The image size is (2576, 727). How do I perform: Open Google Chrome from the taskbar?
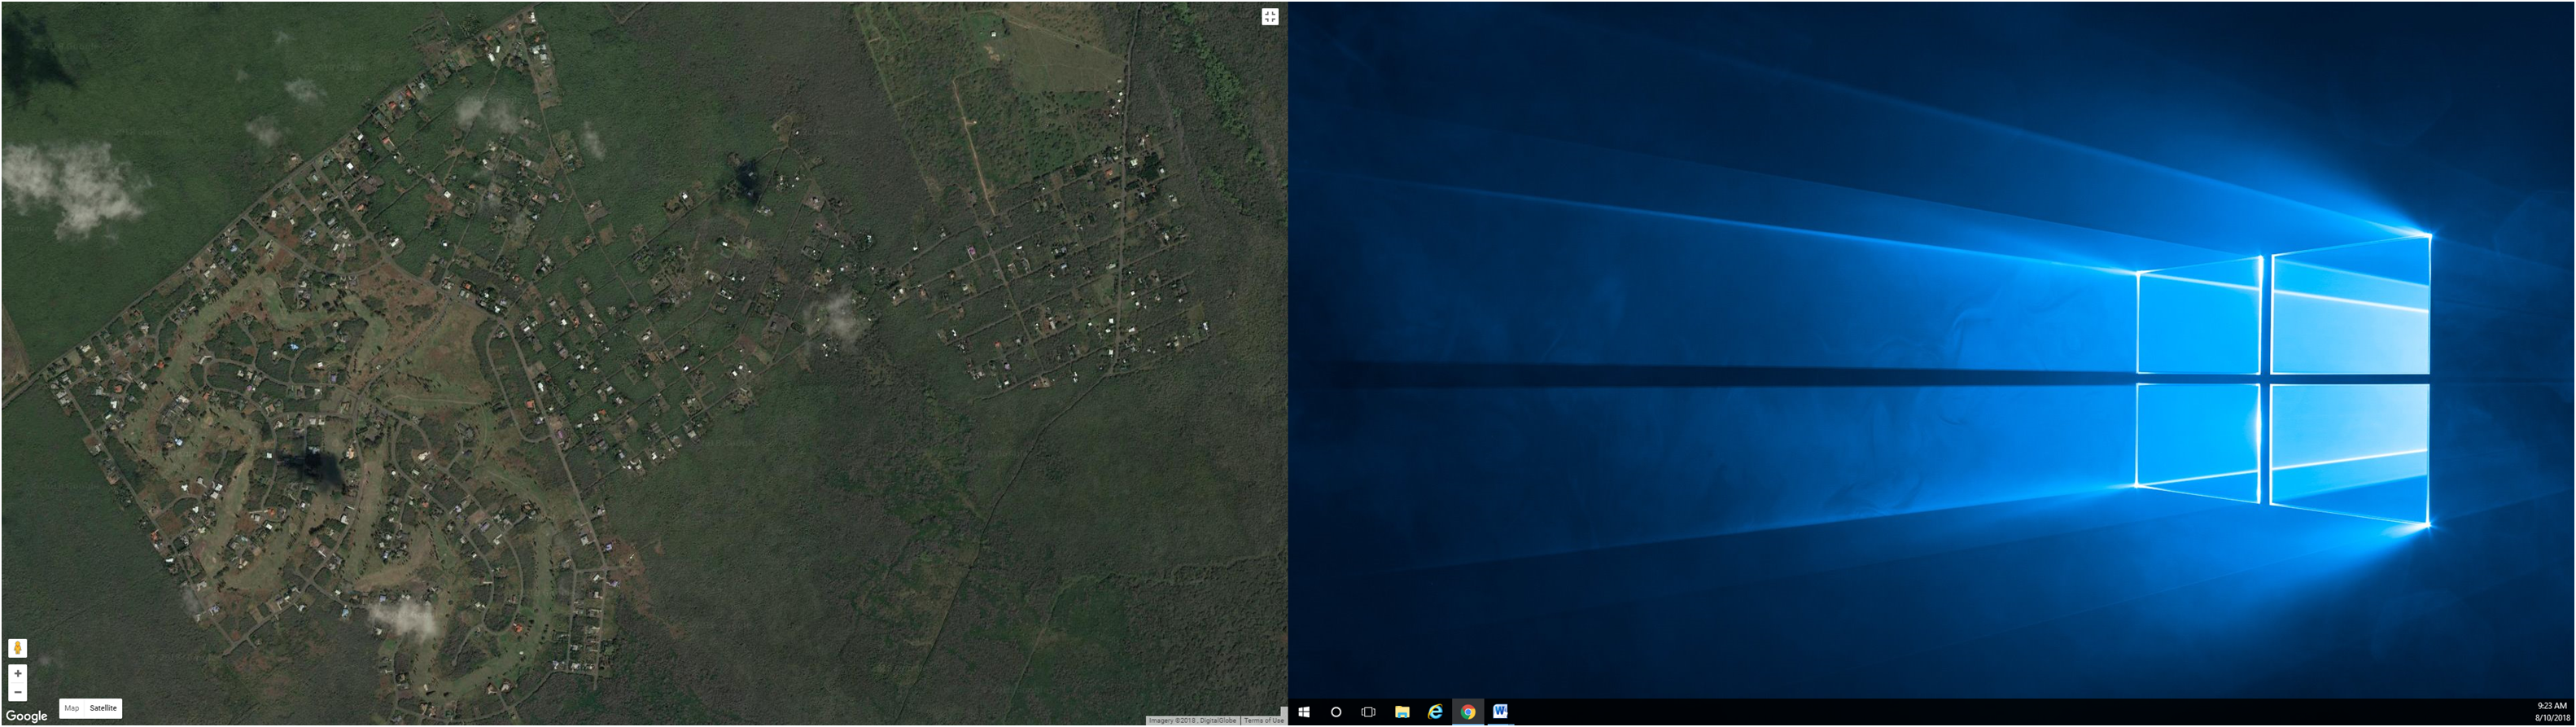[x=1467, y=712]
